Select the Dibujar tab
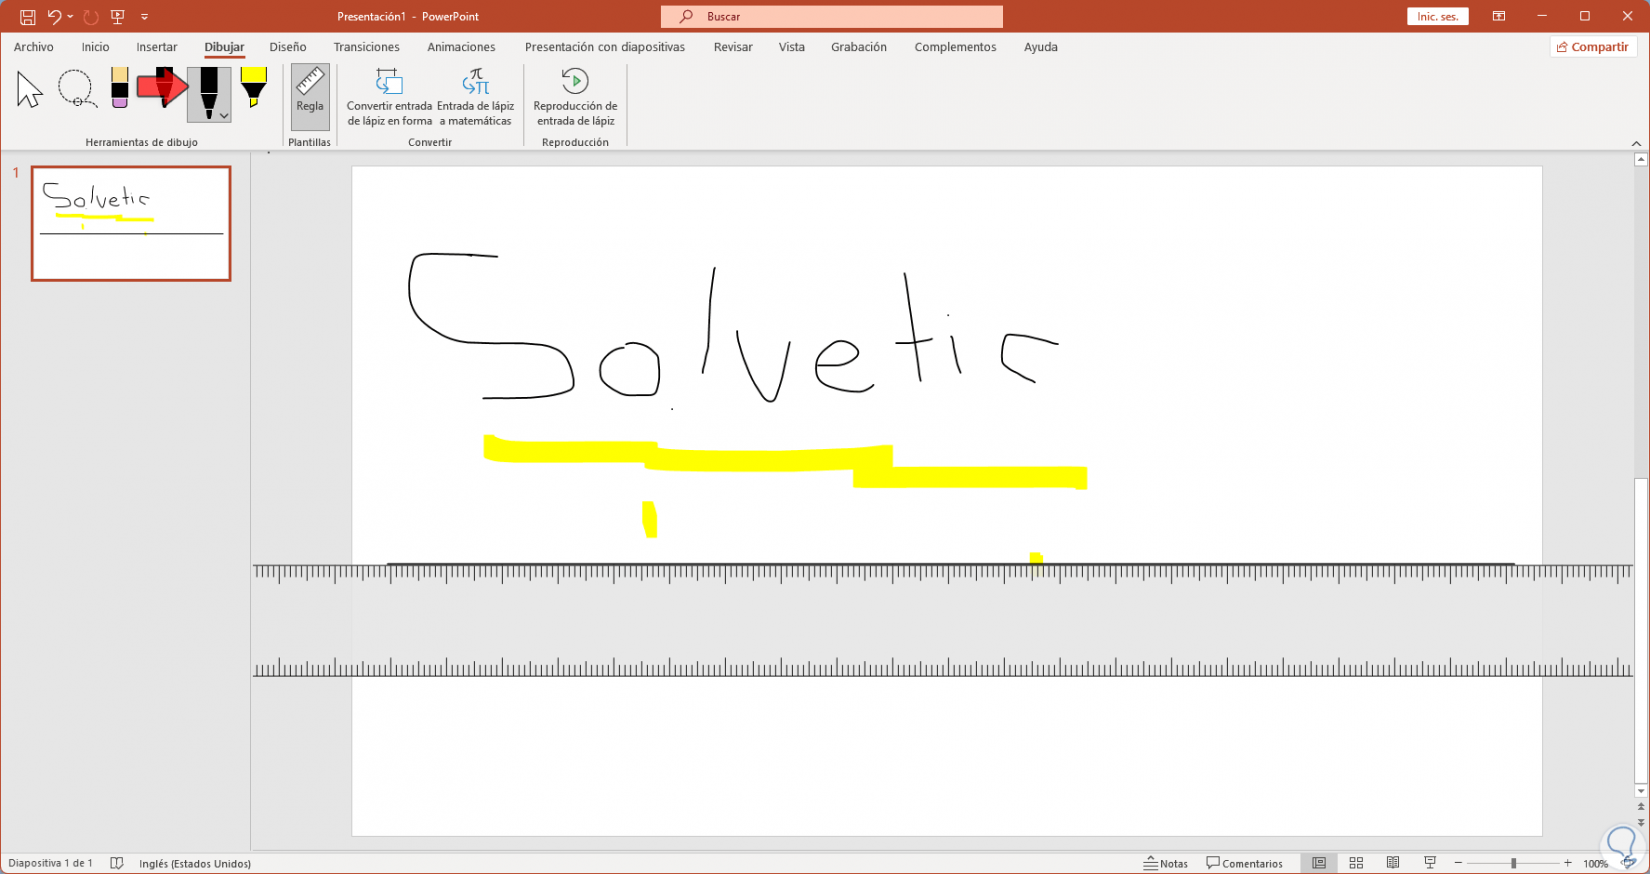The image size is (1650, 874). point(225,47)
